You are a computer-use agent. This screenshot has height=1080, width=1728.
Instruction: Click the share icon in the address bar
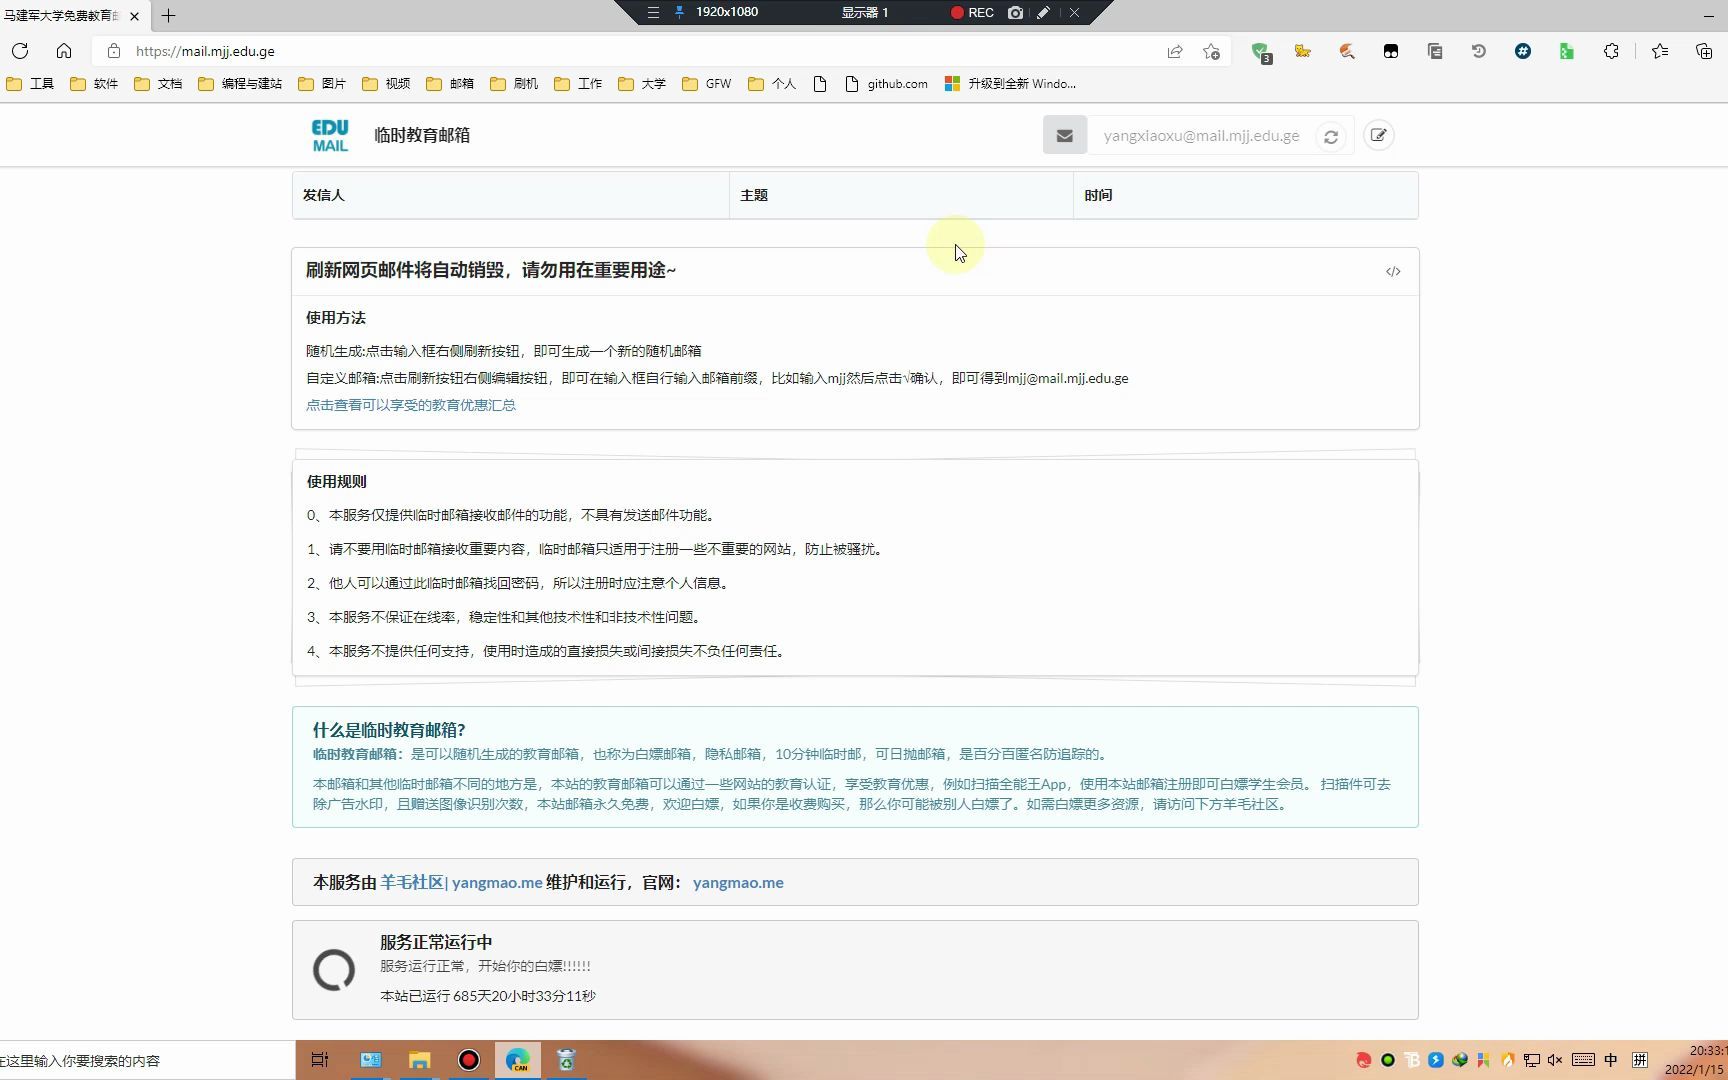(1174, 51)
